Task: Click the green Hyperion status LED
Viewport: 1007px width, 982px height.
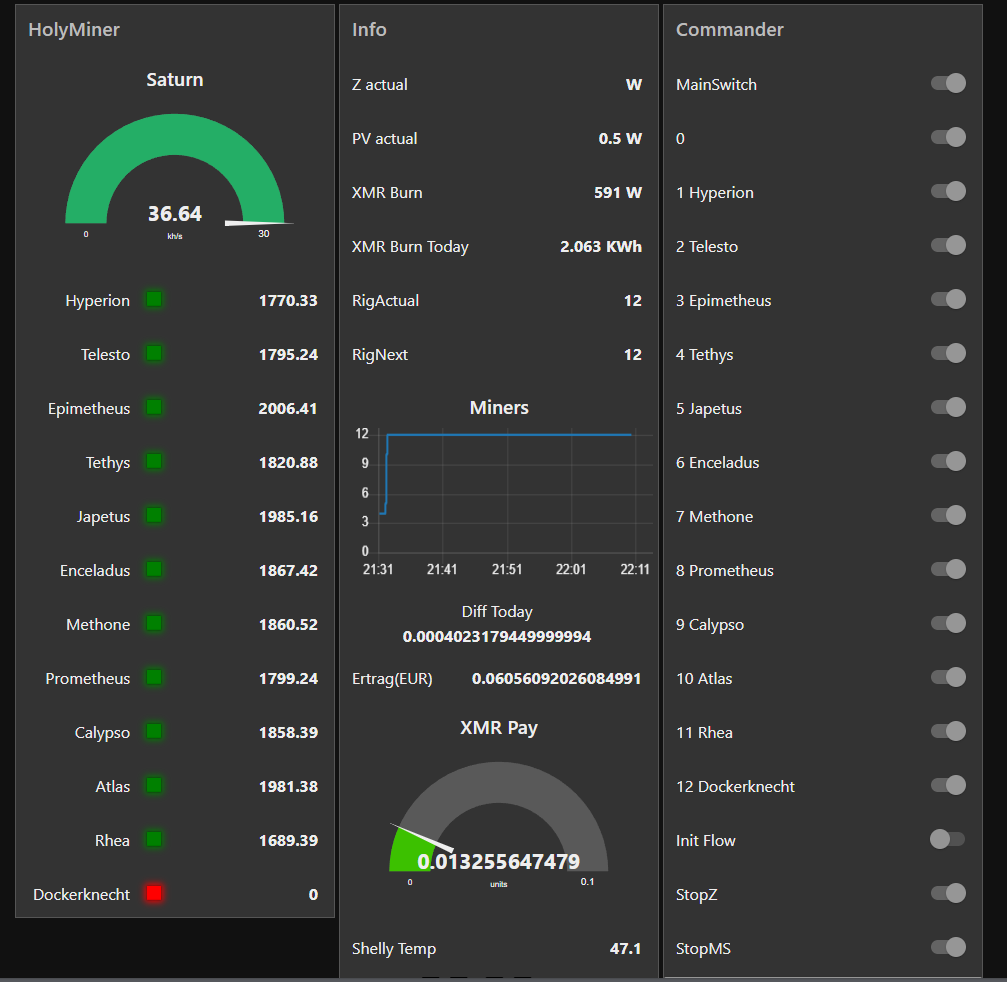Action: [x=154, y=300]
